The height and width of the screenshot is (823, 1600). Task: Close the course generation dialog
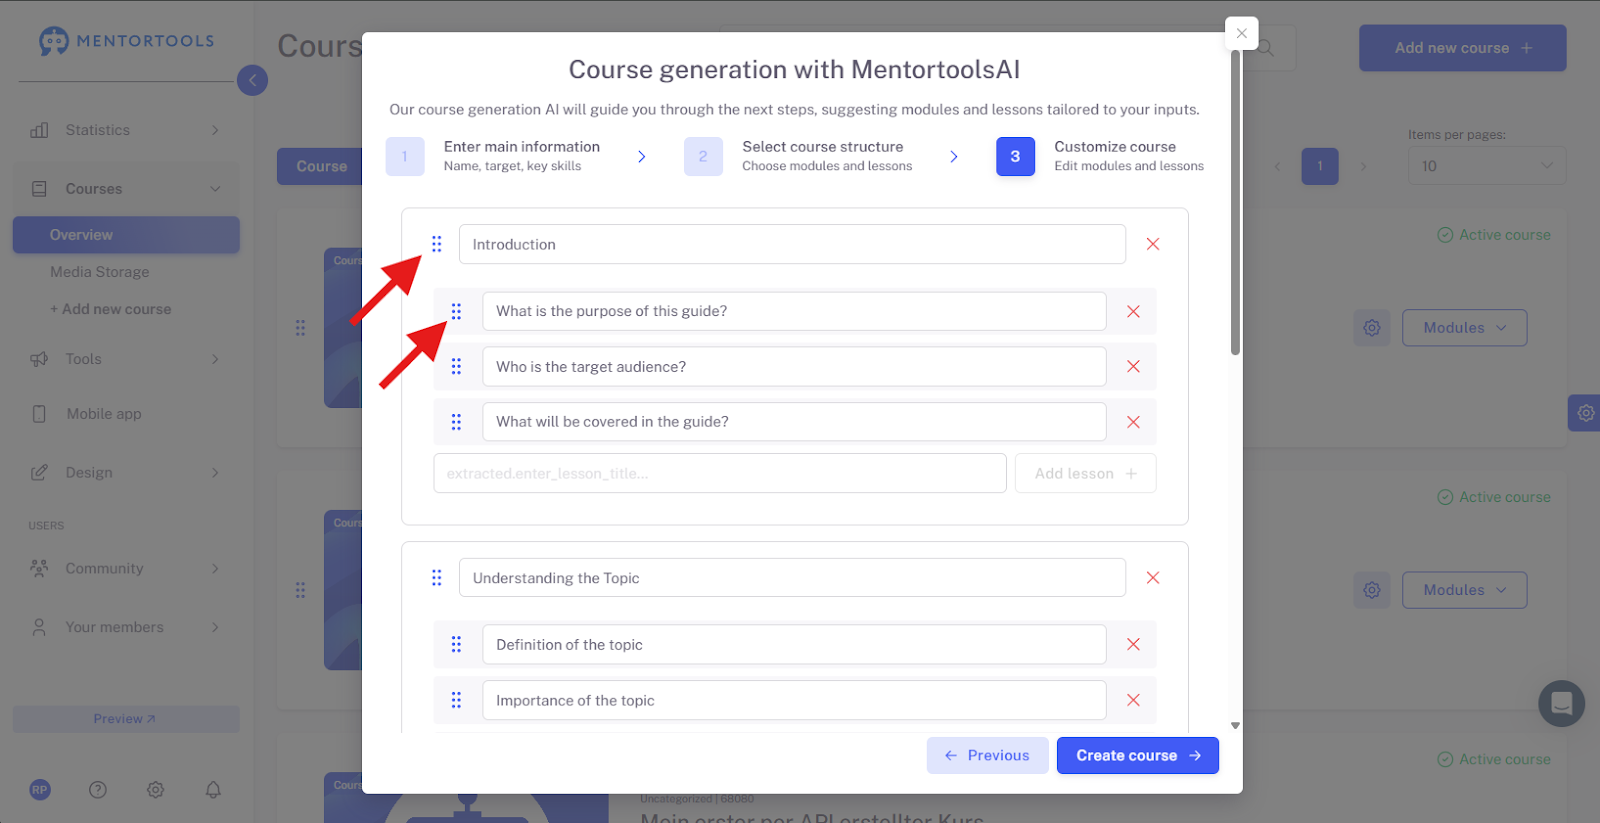[x=1241, y=33]
